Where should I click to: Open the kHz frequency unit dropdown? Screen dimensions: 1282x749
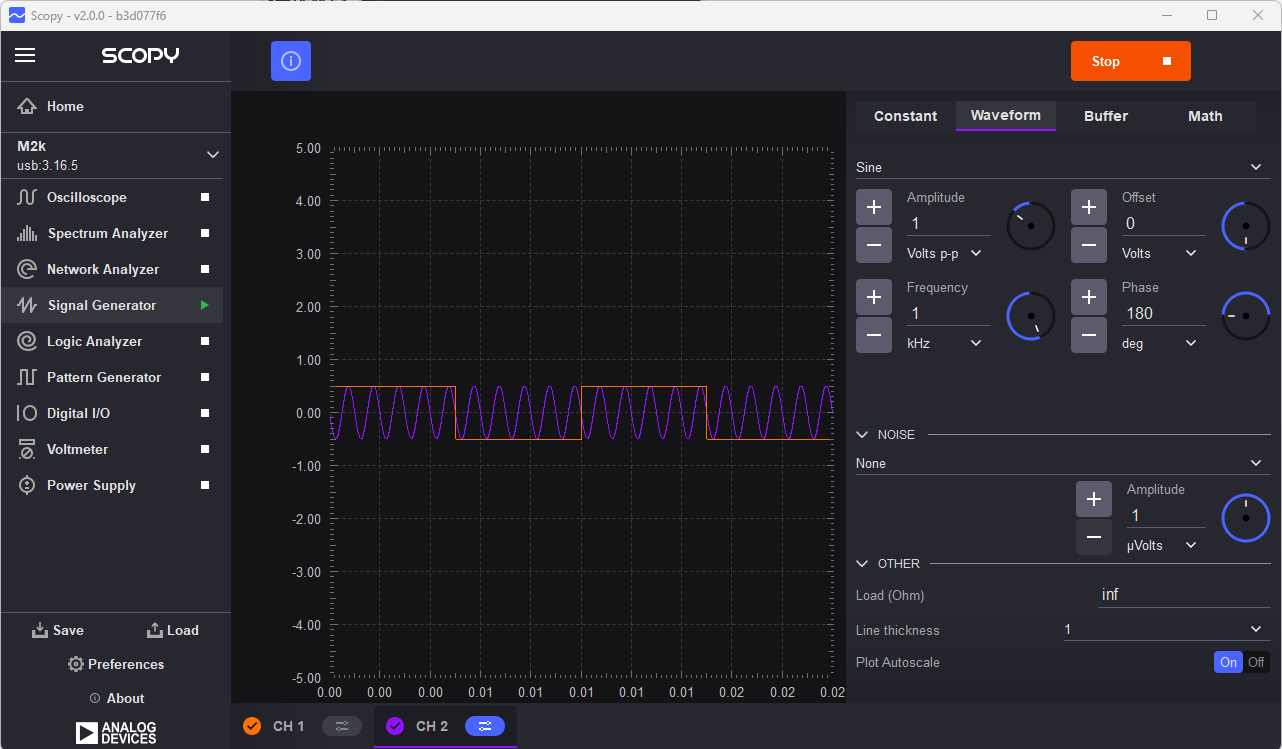[x=945, y=343]
